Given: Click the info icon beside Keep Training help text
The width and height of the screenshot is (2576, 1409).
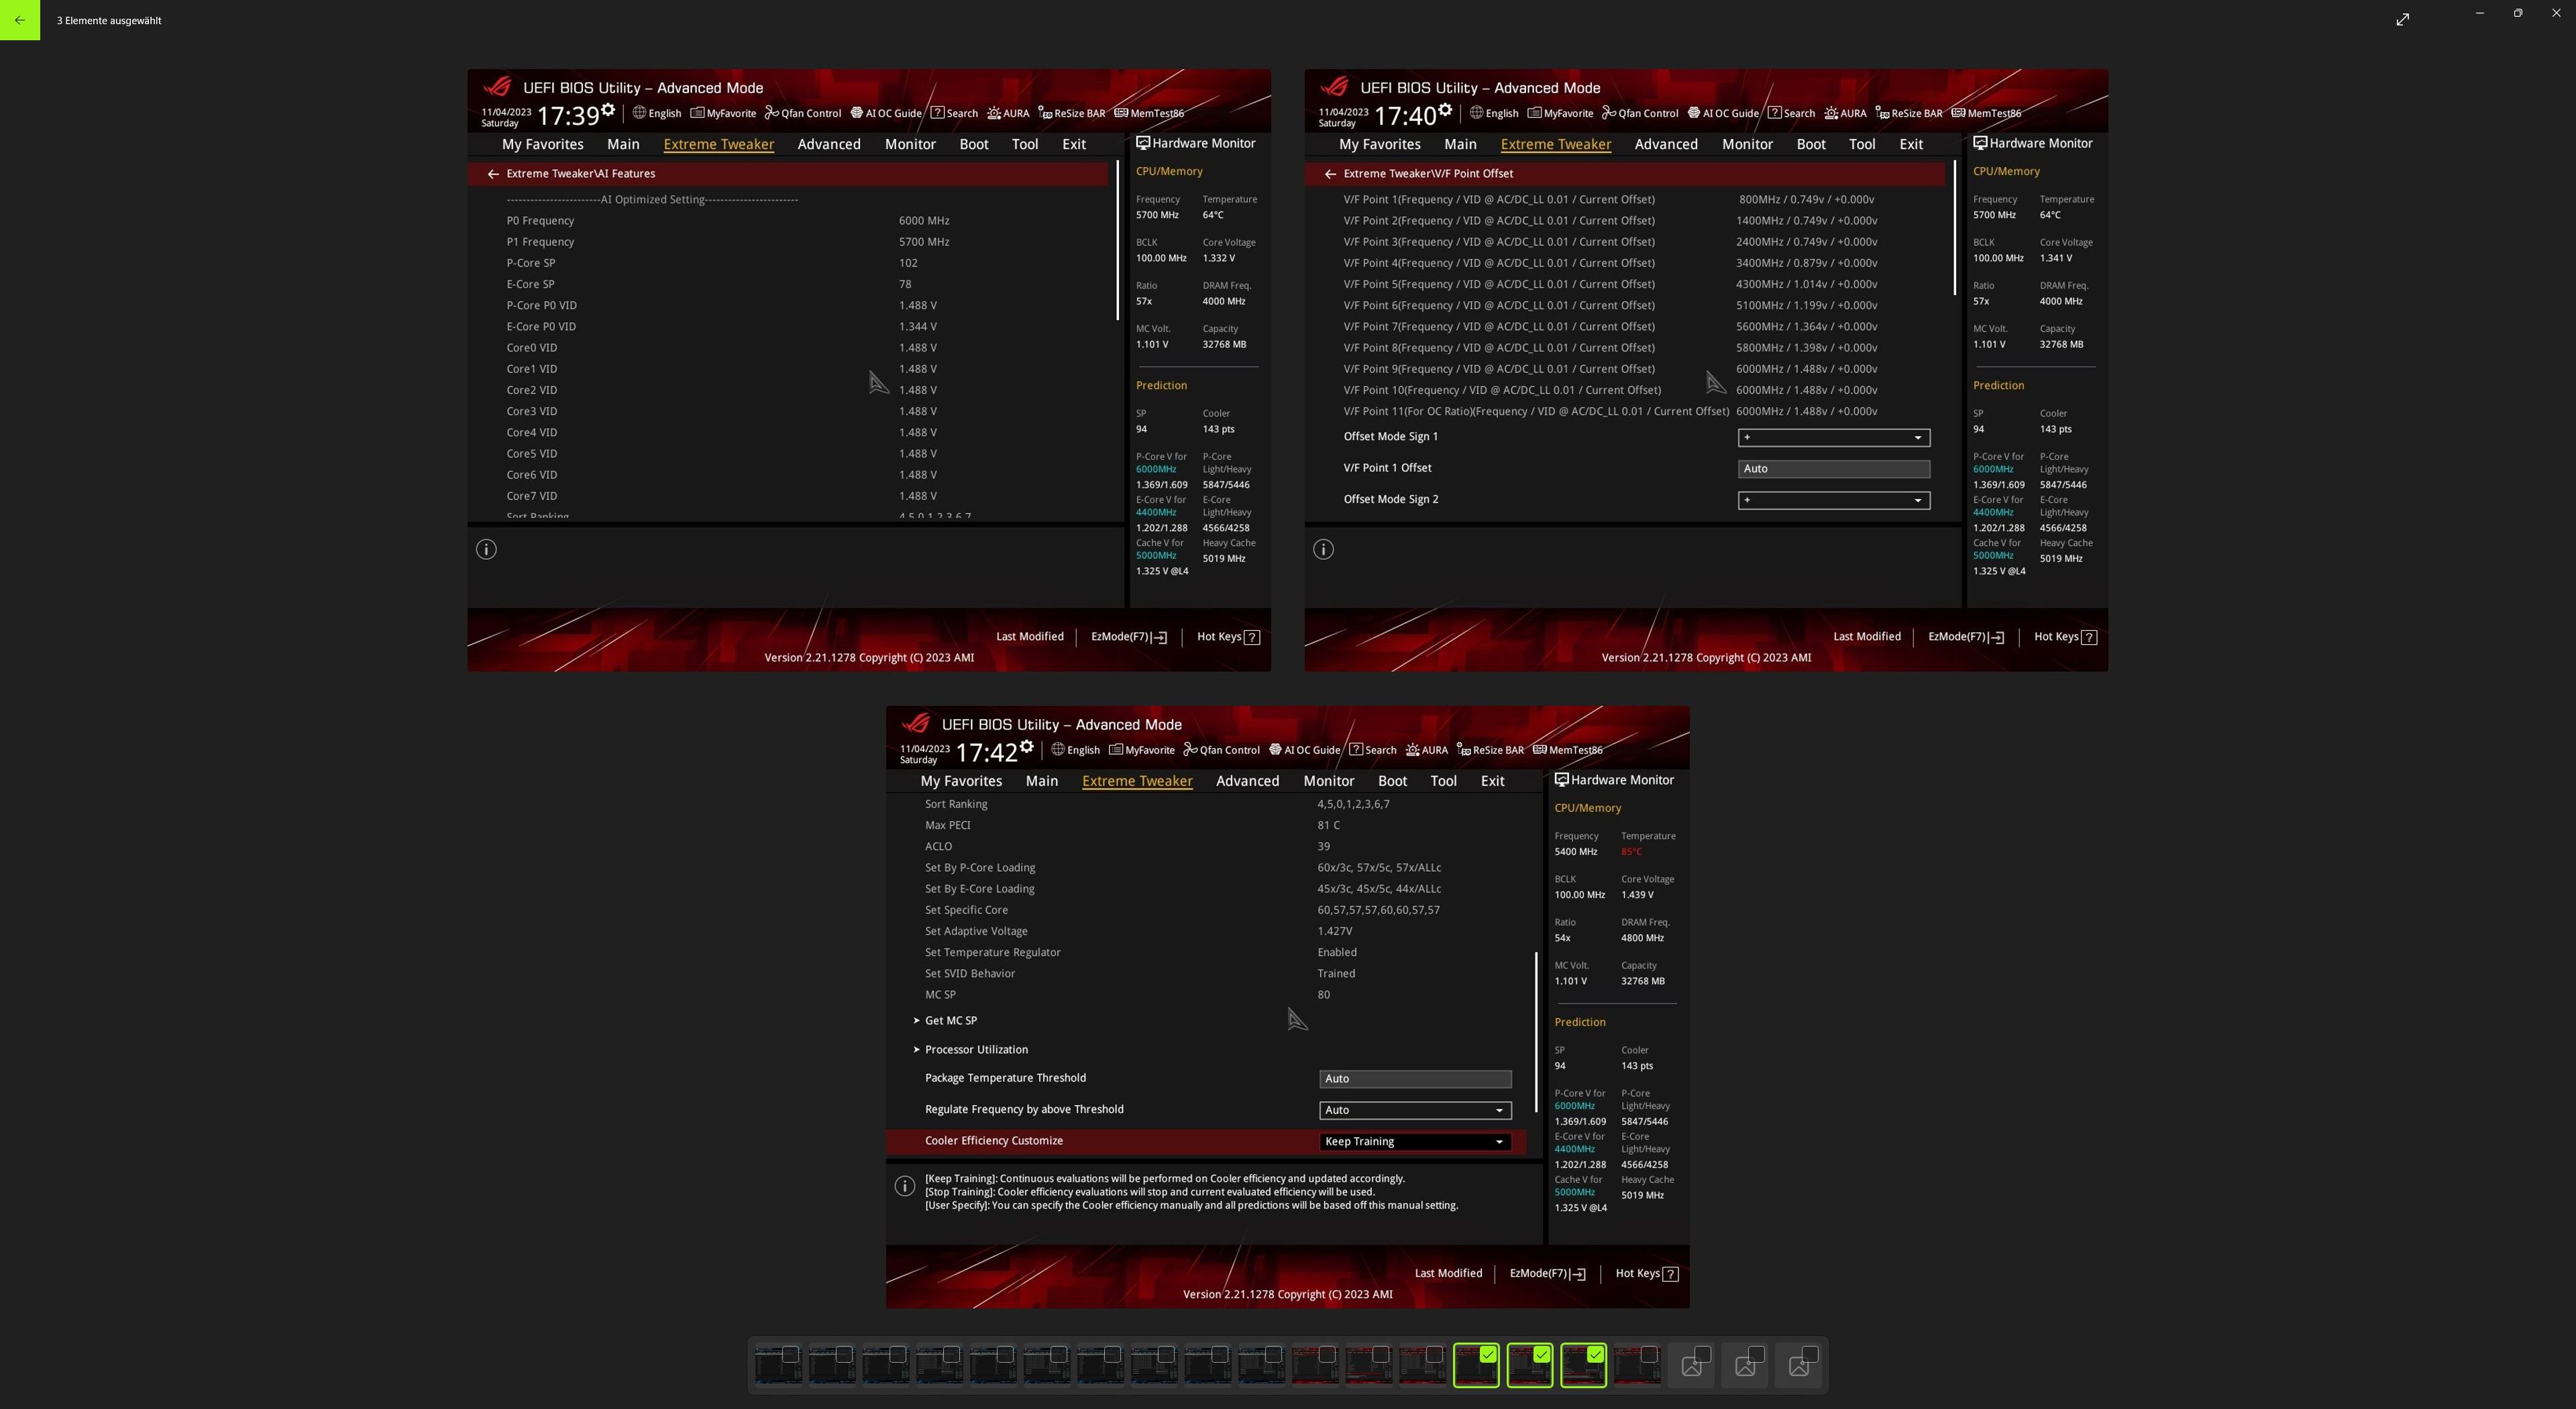Looking at the screenshot, I should coord(905,1186).
